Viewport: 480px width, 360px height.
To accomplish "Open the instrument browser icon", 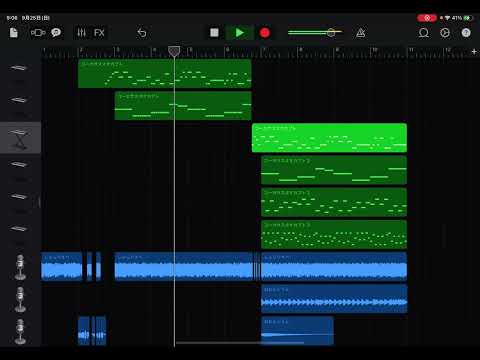I will pyautogui.click(x=38, y=33).
